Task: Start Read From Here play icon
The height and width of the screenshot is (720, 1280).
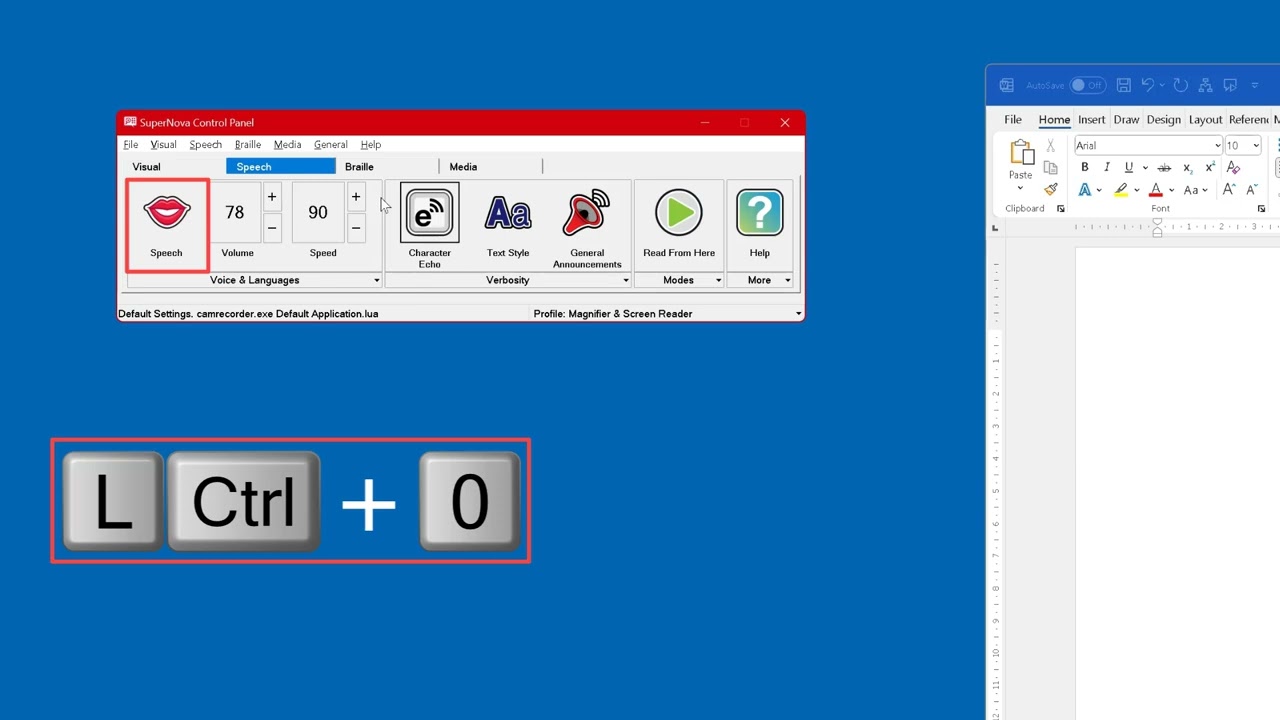Action: pyautogui.click(x=679, y=213)
